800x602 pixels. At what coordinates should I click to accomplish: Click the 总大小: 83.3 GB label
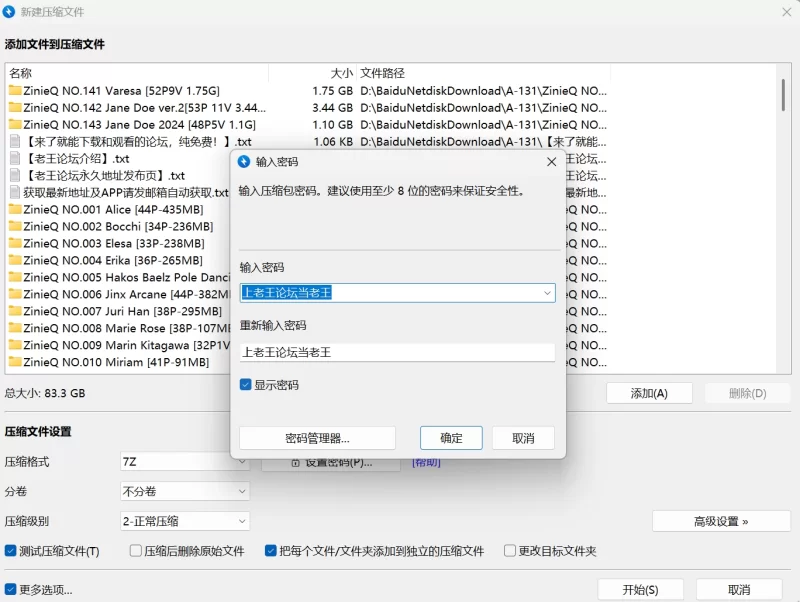point(45,393)
